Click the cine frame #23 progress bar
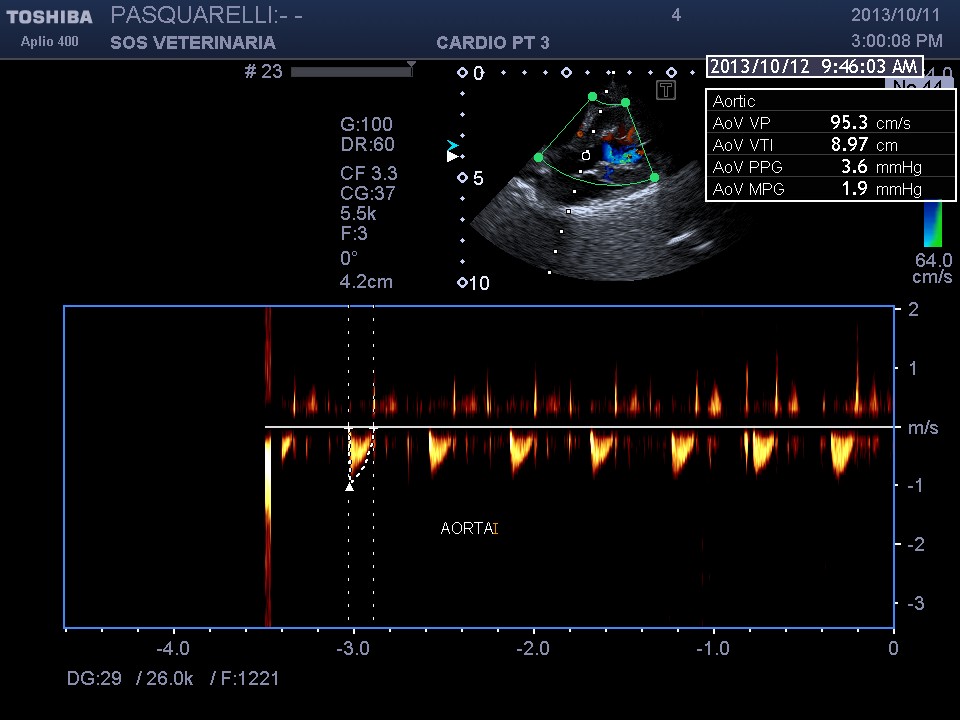960x720 pixels. pyautogui.click(x=351, y=72)
